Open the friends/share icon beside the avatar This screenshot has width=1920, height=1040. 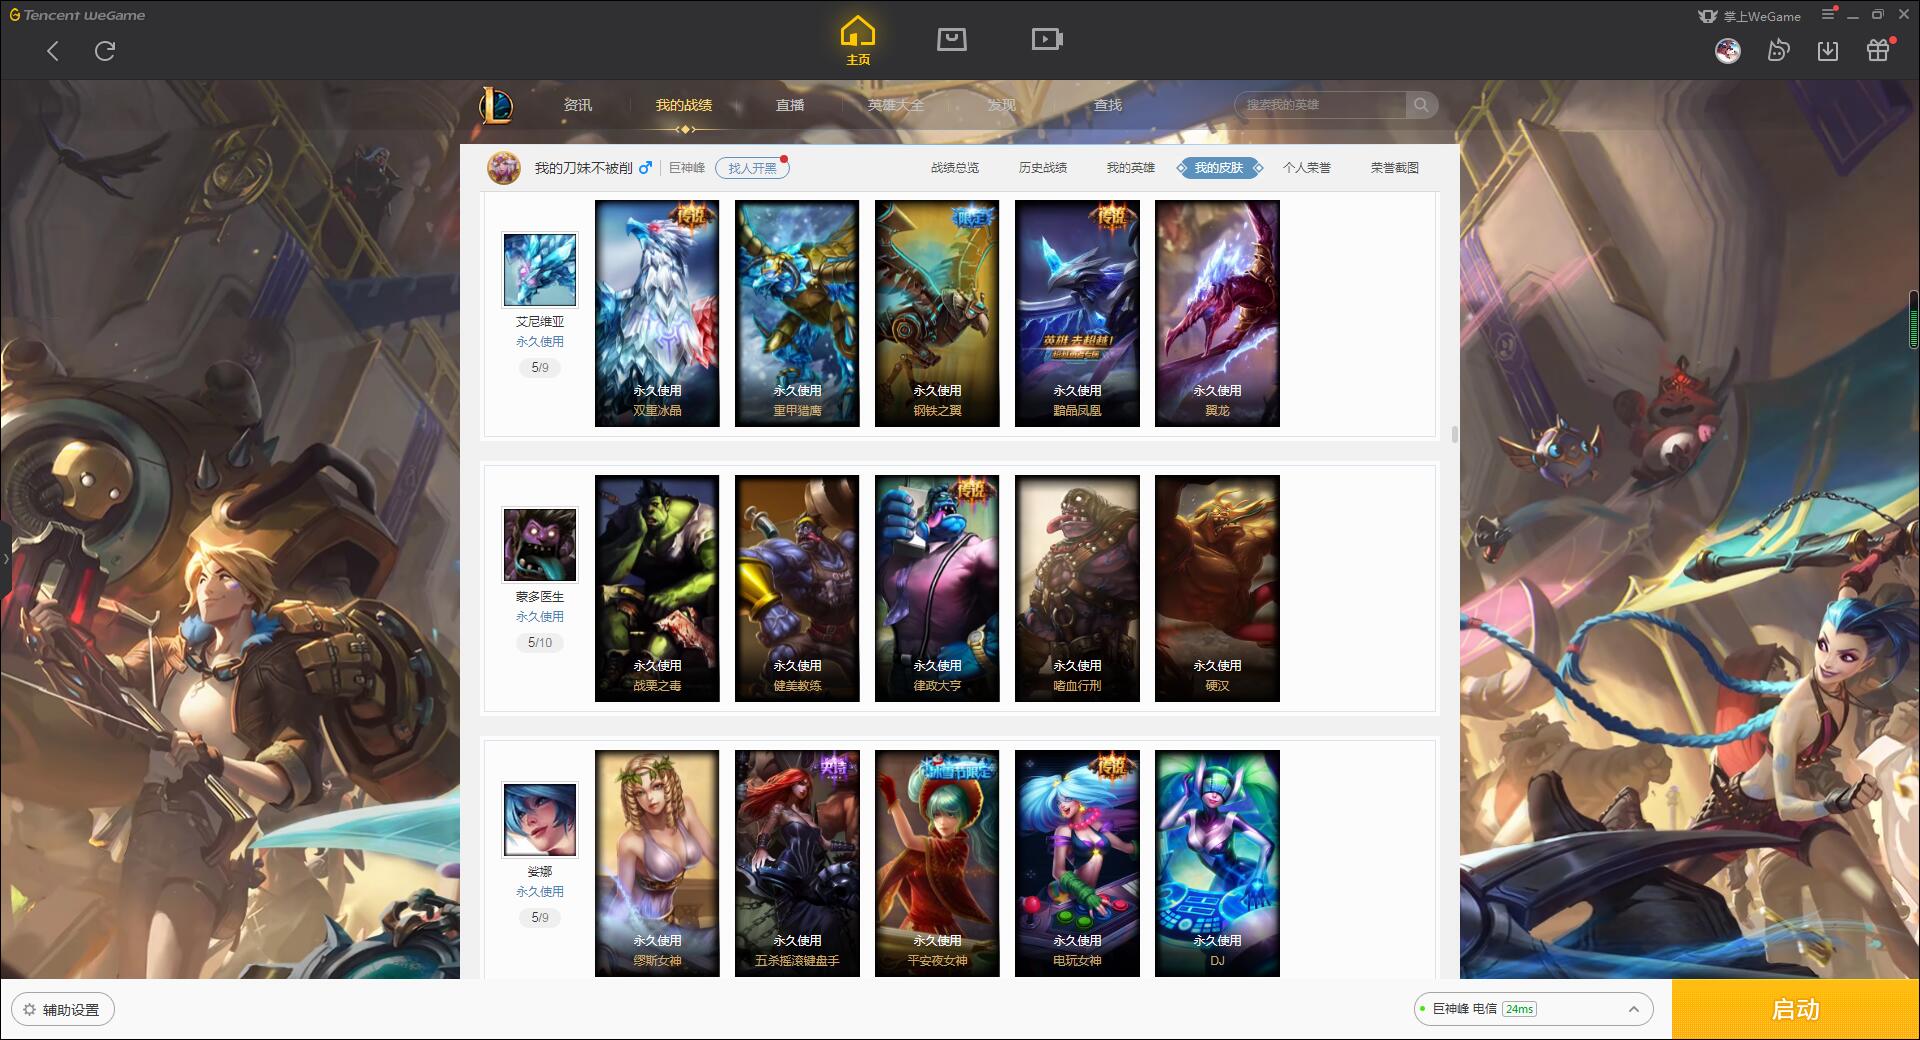[1778, 50]
